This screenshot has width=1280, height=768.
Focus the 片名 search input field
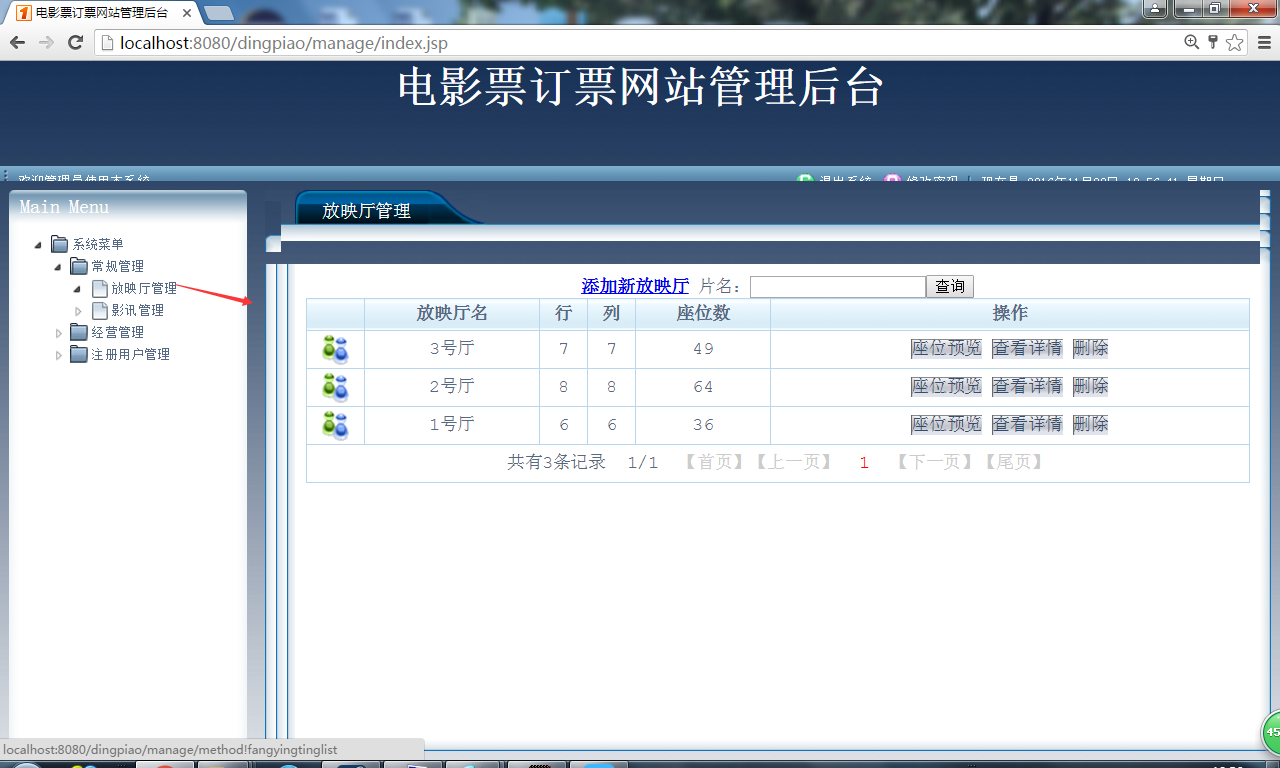coord(838,286)
